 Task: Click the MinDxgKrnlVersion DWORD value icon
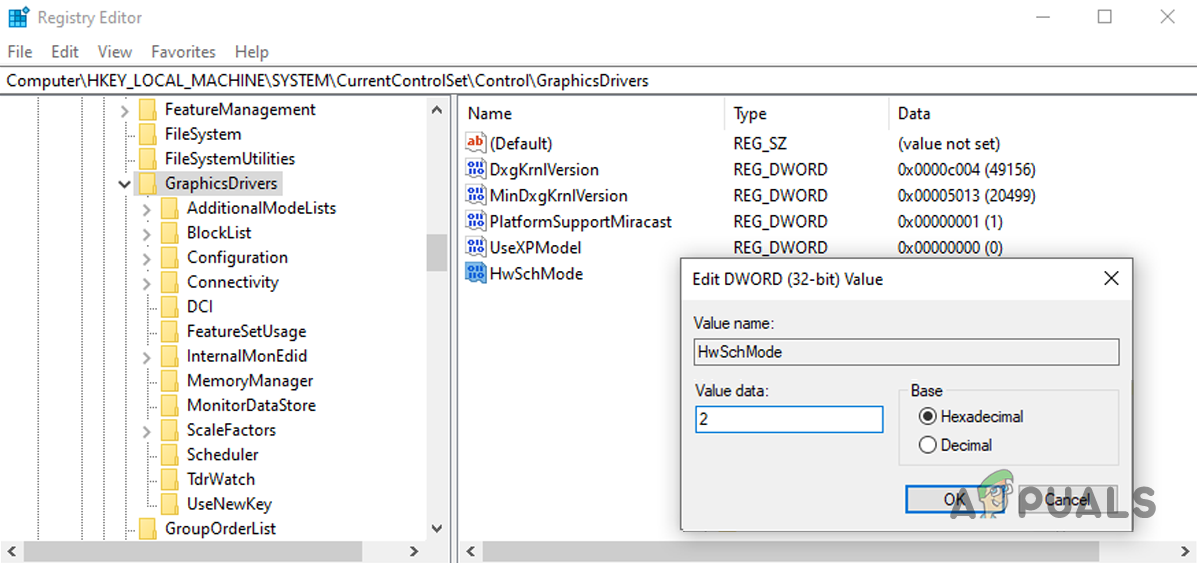[x=476, y=196]
